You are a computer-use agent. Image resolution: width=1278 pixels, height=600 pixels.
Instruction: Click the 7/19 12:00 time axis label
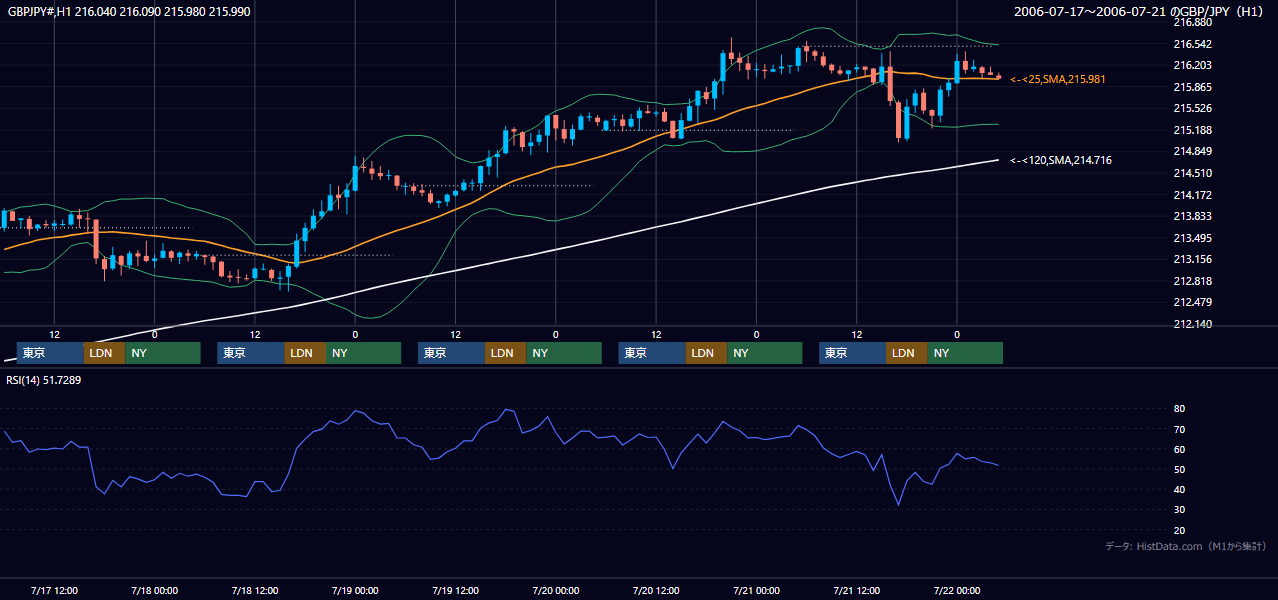pyautogui.click(x=455, y=590)
